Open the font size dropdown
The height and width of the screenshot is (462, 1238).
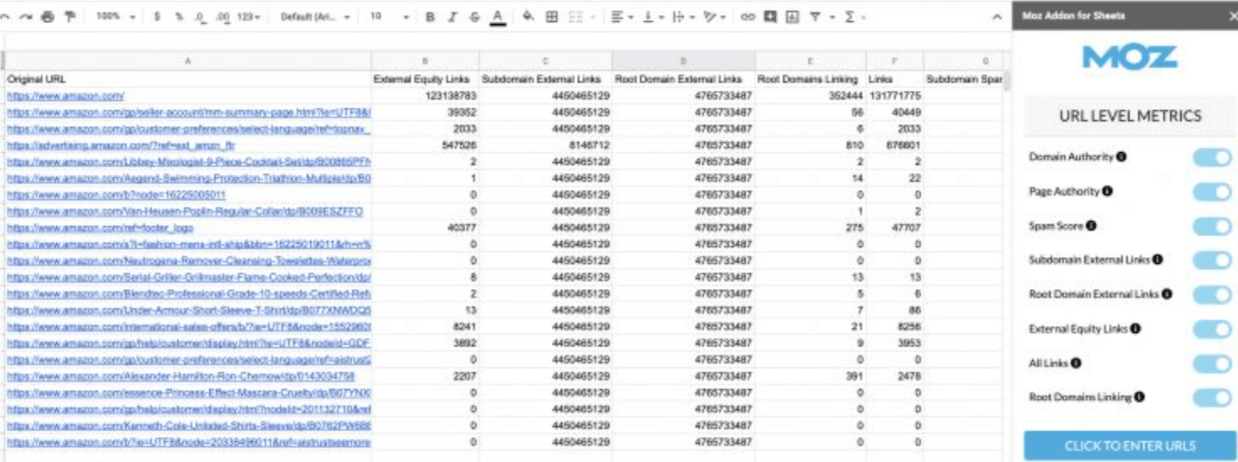pyautogui.click(x=389, y=17)
